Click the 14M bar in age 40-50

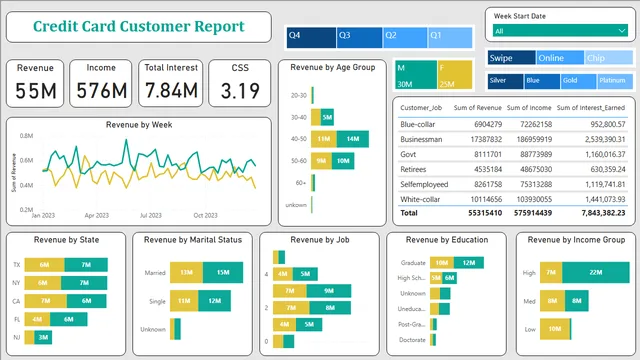tap(353, 139)
